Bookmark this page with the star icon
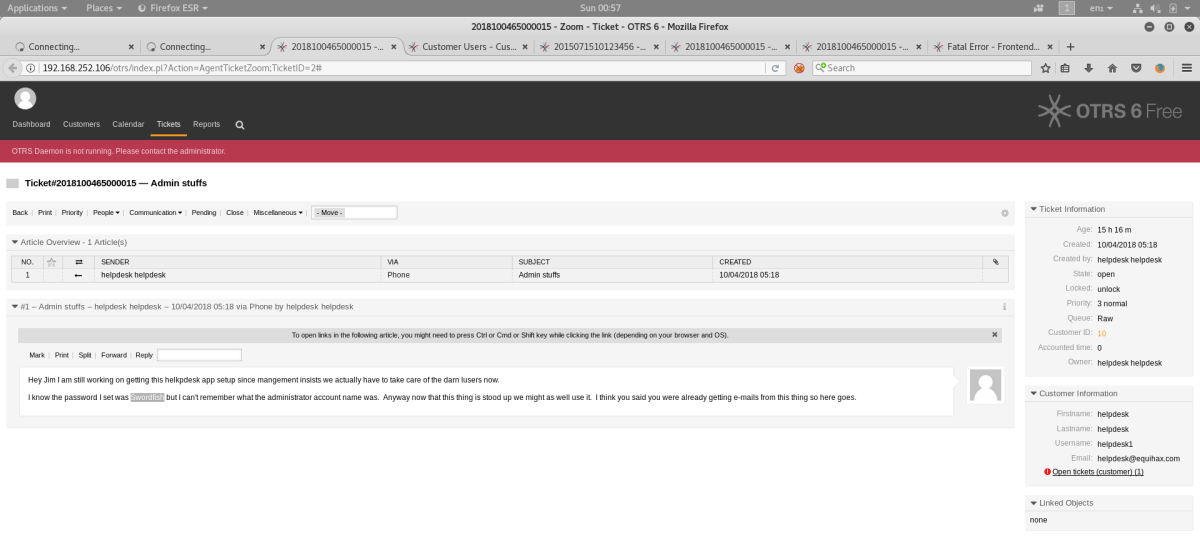Image resolution: width=1200 pixels, height=540 pixels. tap(1045, 68)
